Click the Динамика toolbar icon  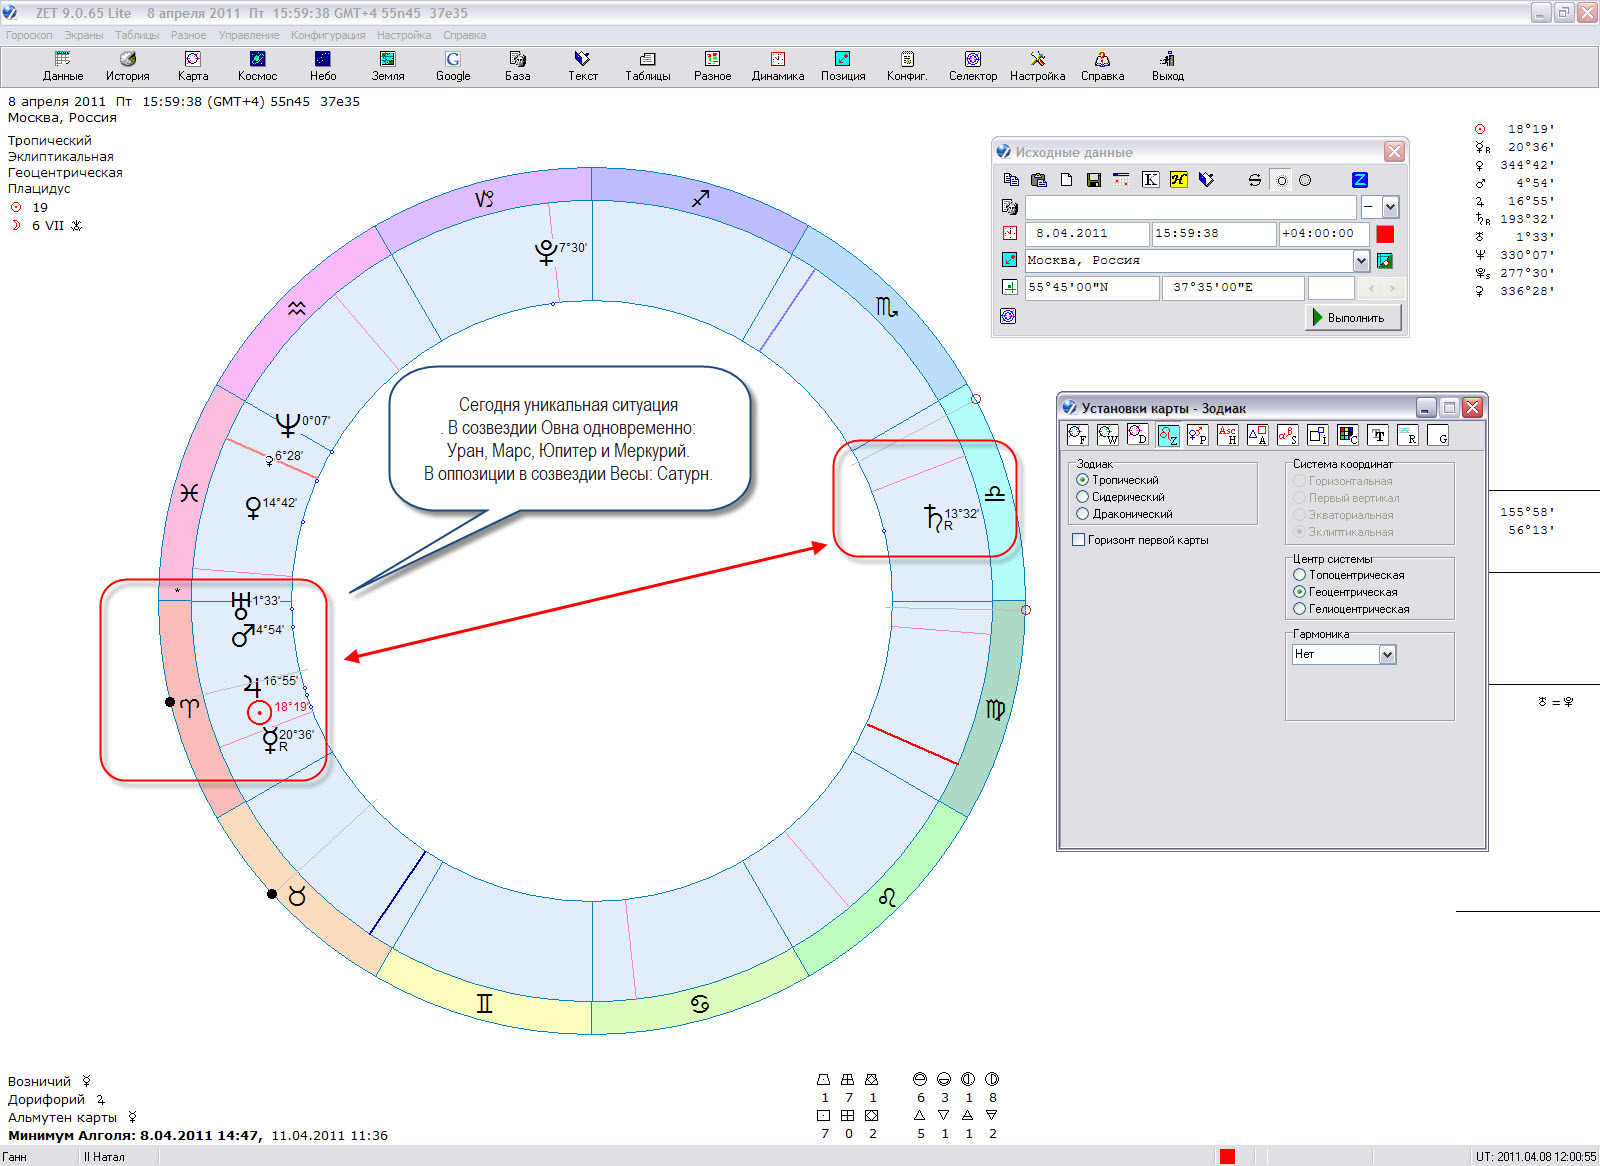click(777, 66)
